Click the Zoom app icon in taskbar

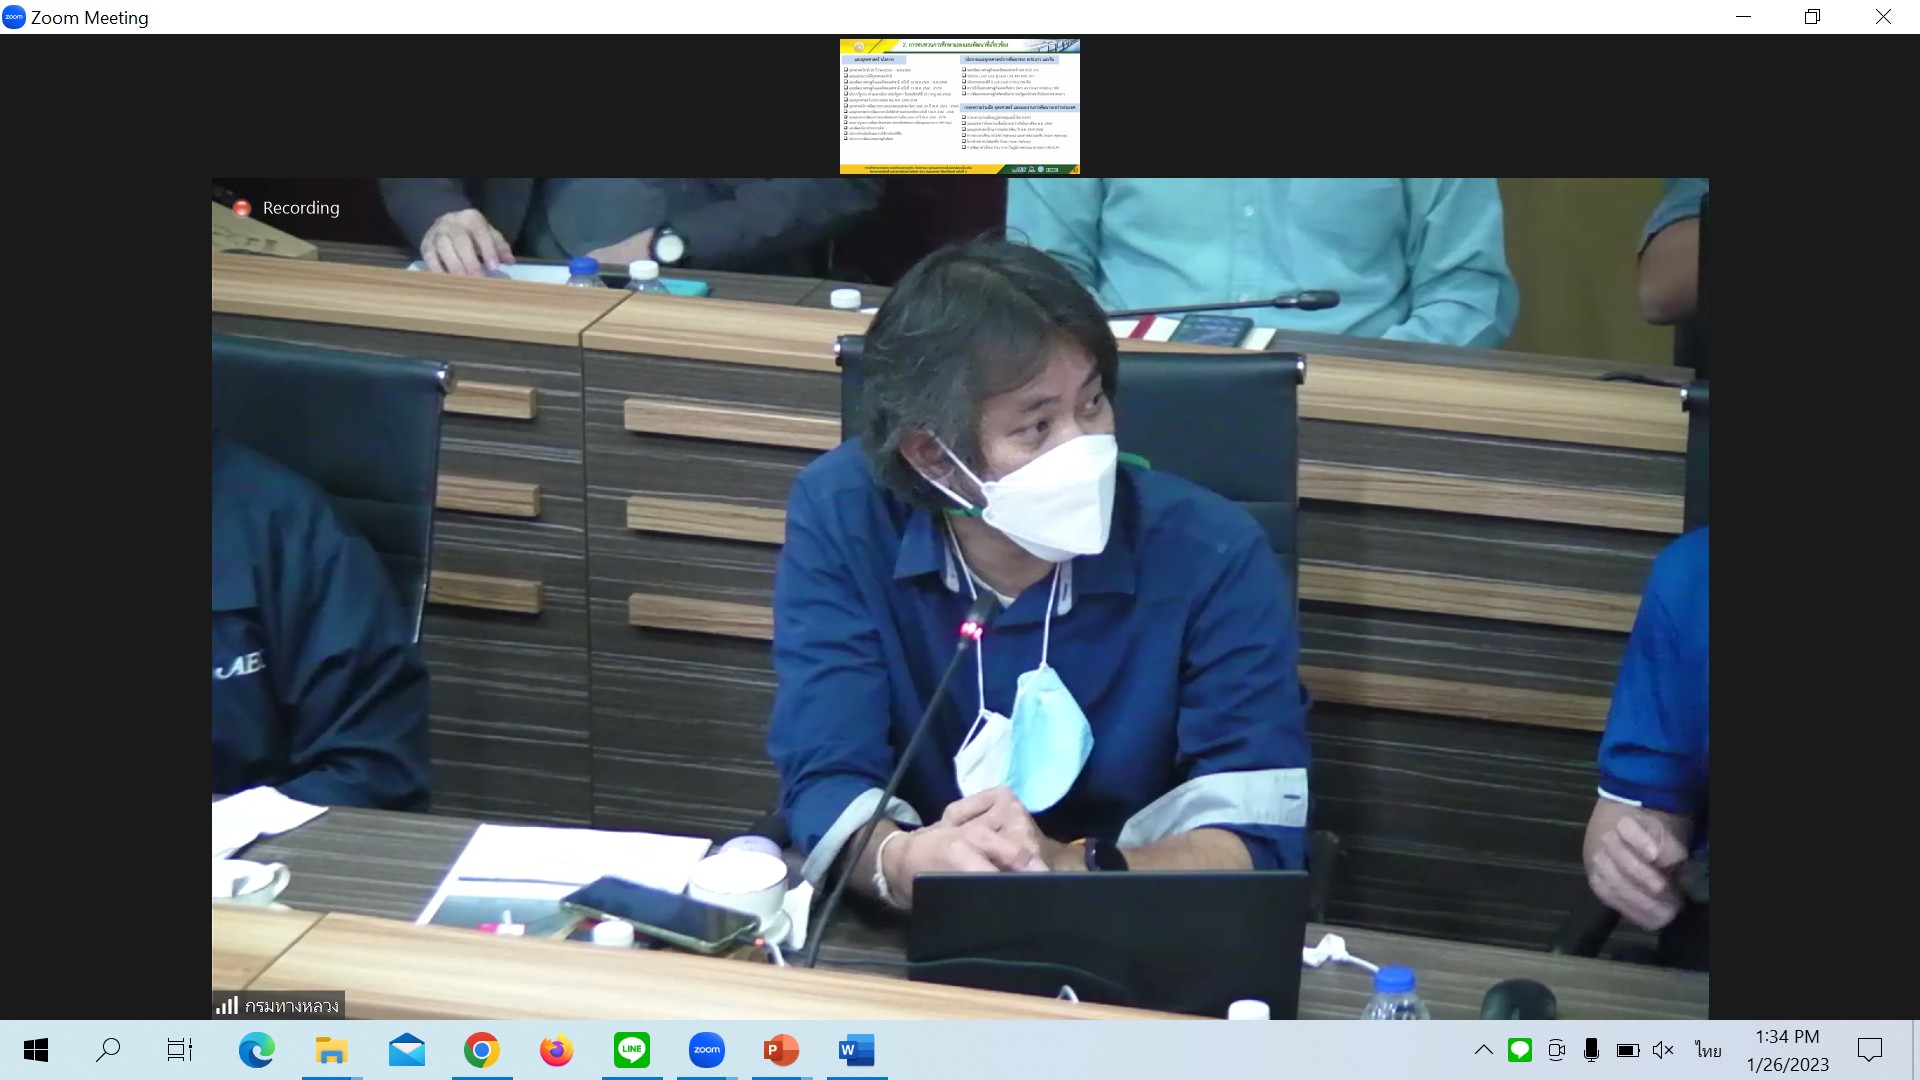coord(706,1050)
